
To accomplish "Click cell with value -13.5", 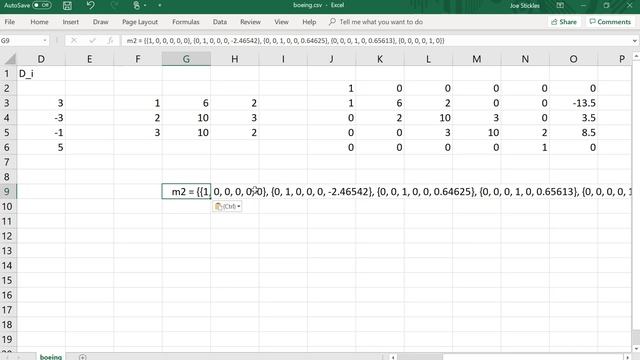I will tap(573, 103).
